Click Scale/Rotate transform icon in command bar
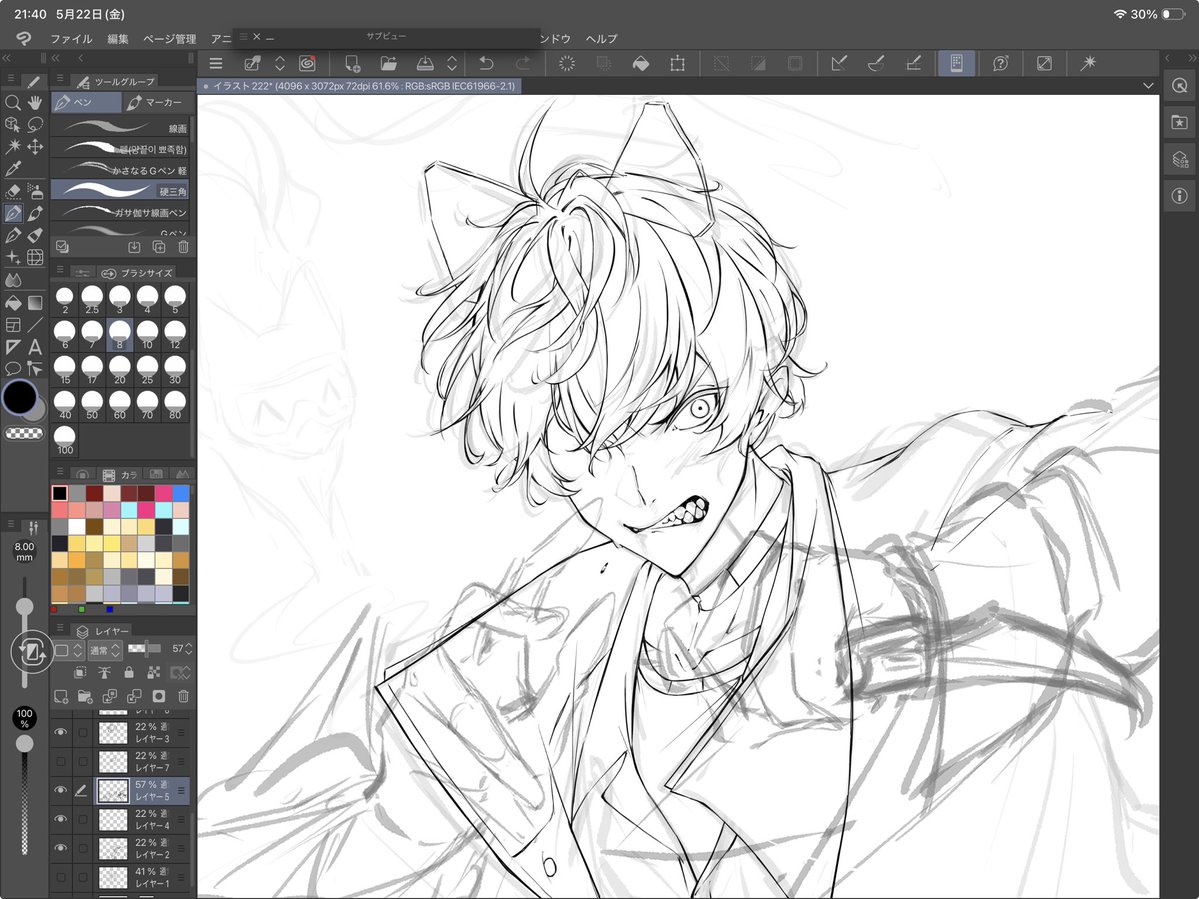Image resolution: width=1199 pixels, height=899 pixels. point(677,63)
